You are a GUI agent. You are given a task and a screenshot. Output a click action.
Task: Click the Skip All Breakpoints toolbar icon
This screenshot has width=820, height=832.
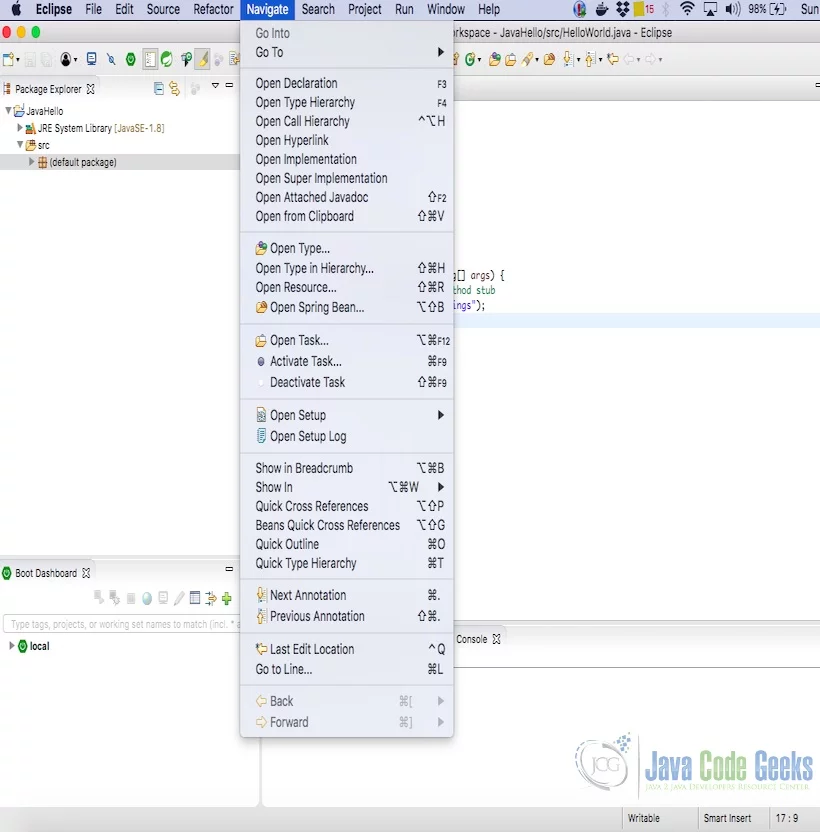tap(111, 59)
